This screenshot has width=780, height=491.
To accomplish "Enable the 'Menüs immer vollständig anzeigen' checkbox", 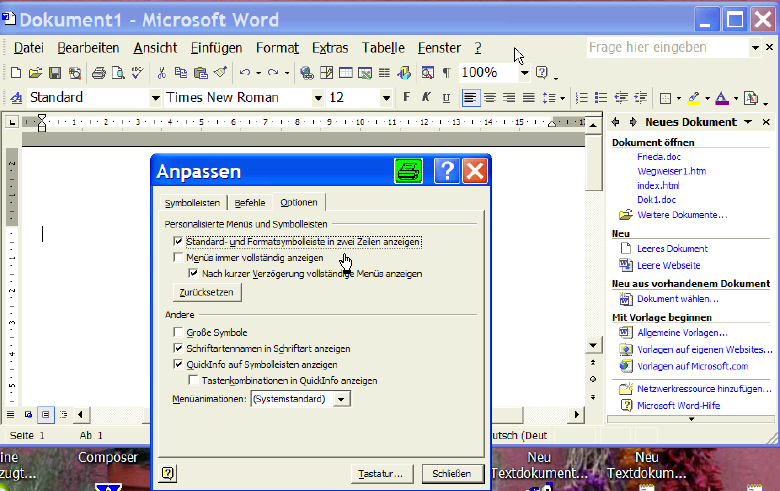I will point(178,258).
